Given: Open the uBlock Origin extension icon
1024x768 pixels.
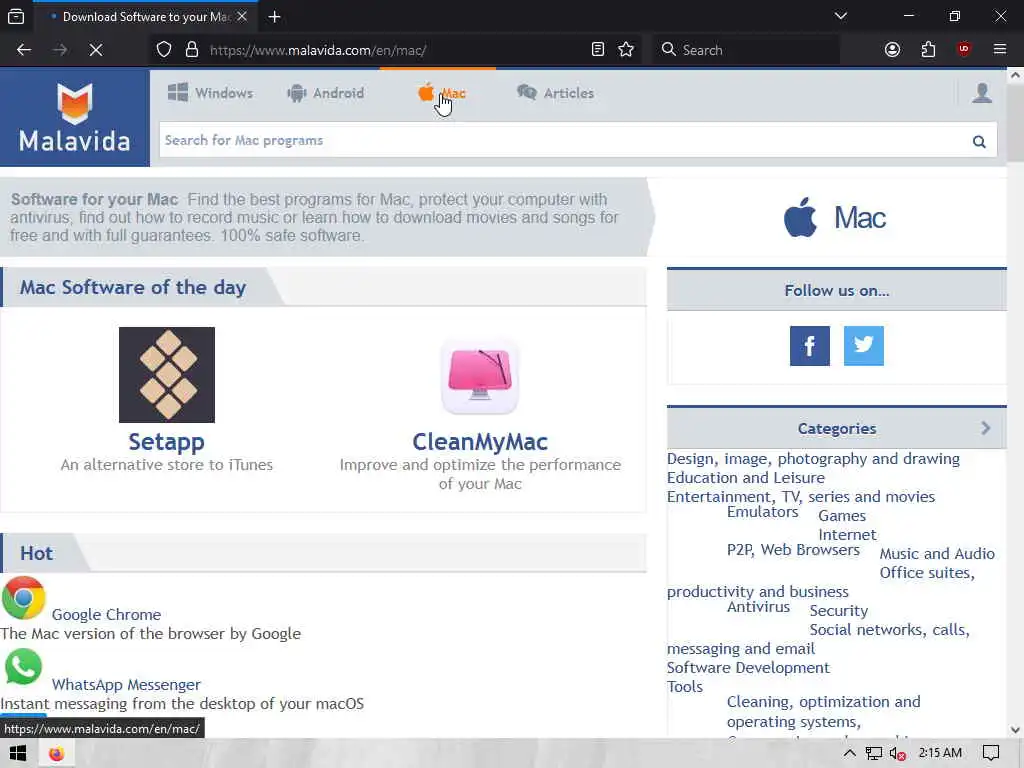Looking at the screenshot, I should click(963, 50).
